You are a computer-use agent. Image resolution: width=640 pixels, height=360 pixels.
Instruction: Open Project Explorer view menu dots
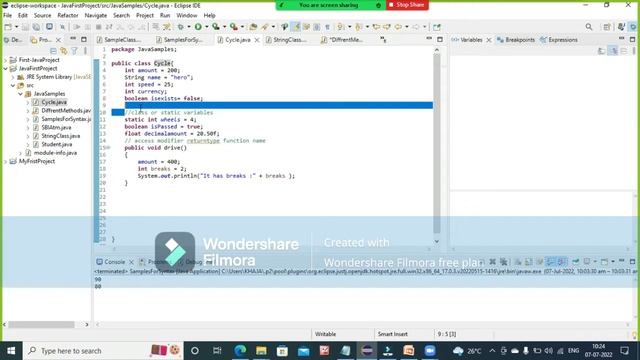(x=85, y=51)
